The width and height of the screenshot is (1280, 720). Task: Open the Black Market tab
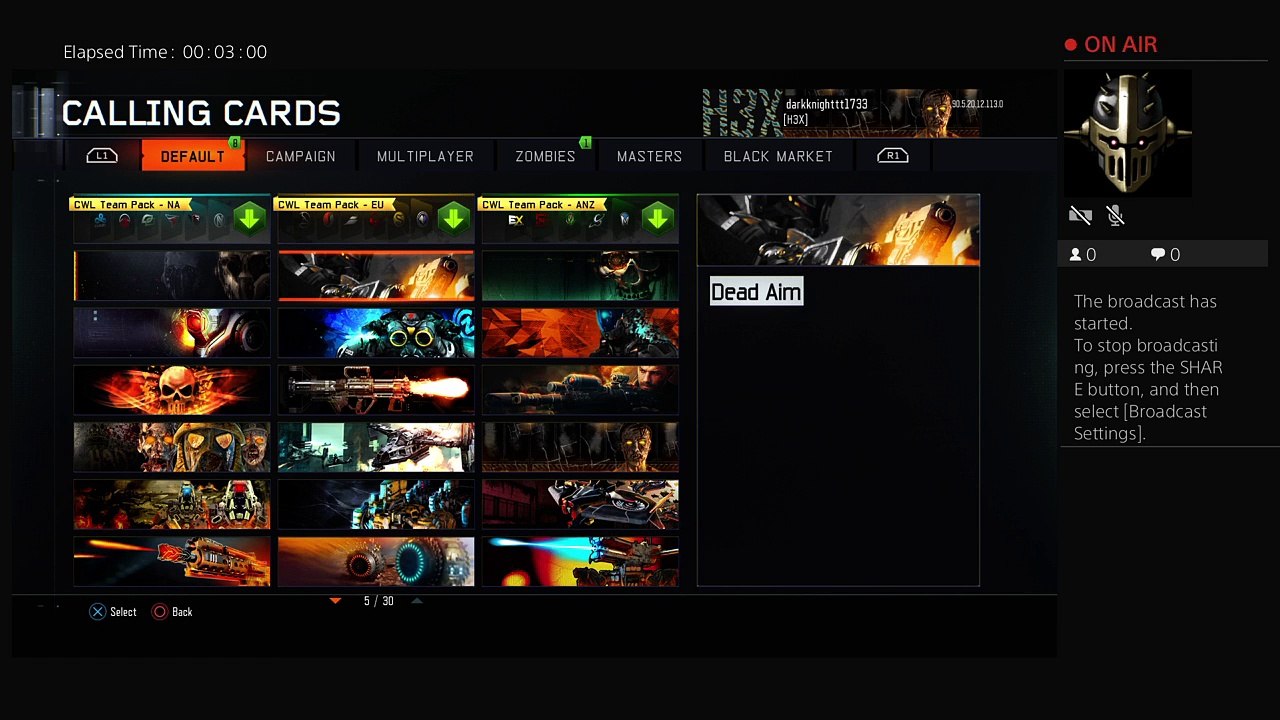778,156
